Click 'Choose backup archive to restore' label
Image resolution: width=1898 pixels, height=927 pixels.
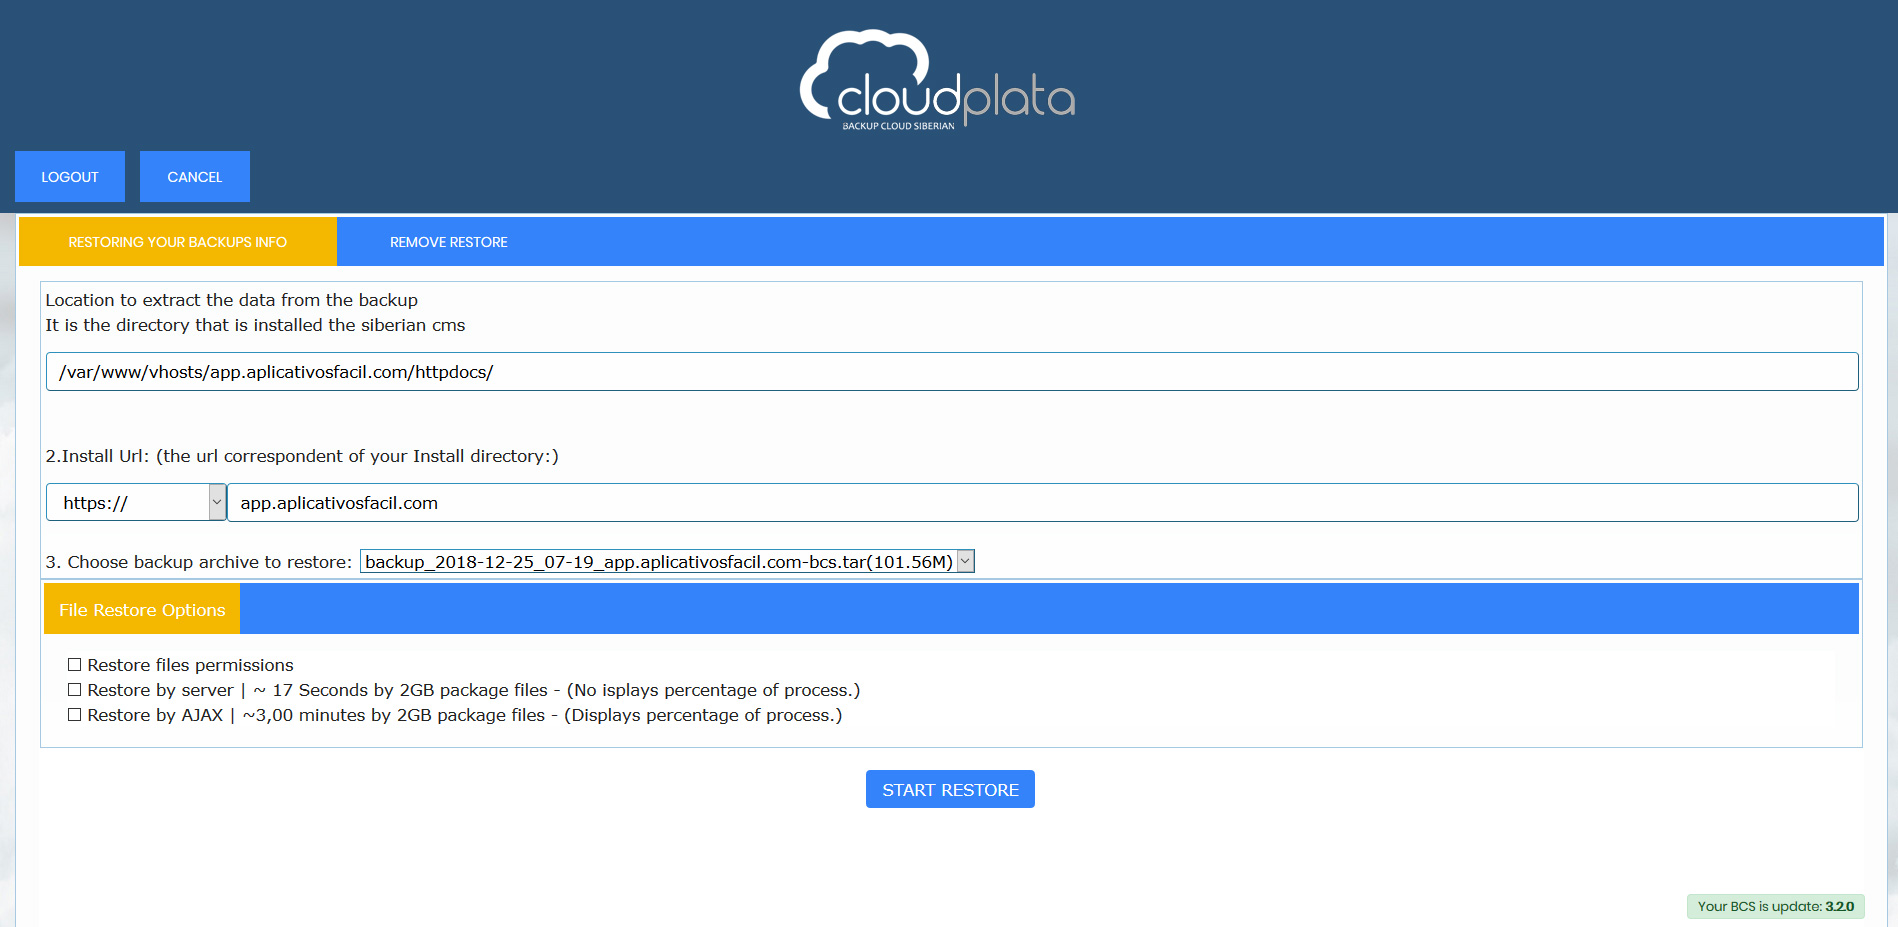click(199, 562)
